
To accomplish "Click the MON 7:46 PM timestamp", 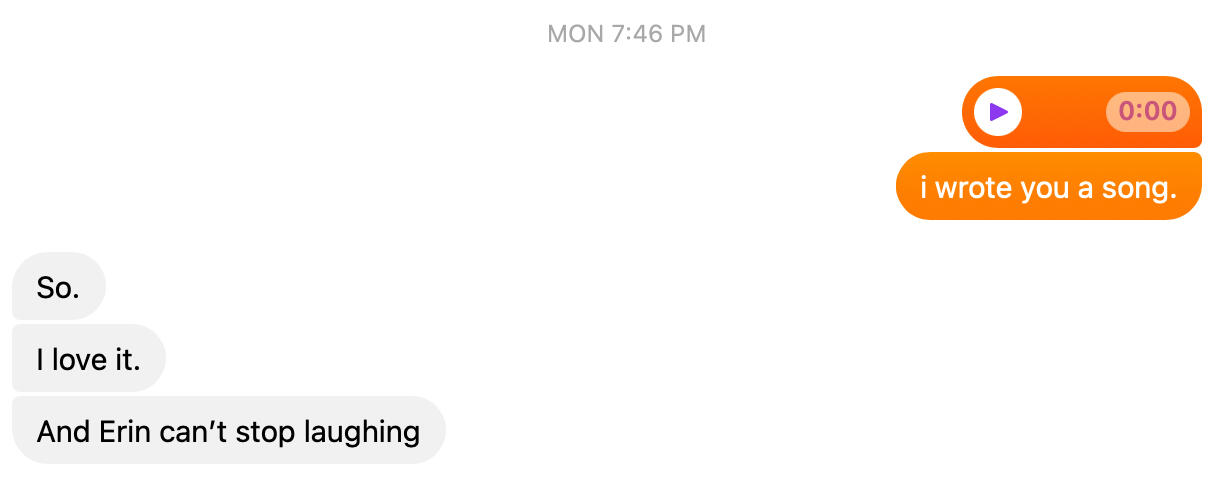I will click(x=627, y=34).
